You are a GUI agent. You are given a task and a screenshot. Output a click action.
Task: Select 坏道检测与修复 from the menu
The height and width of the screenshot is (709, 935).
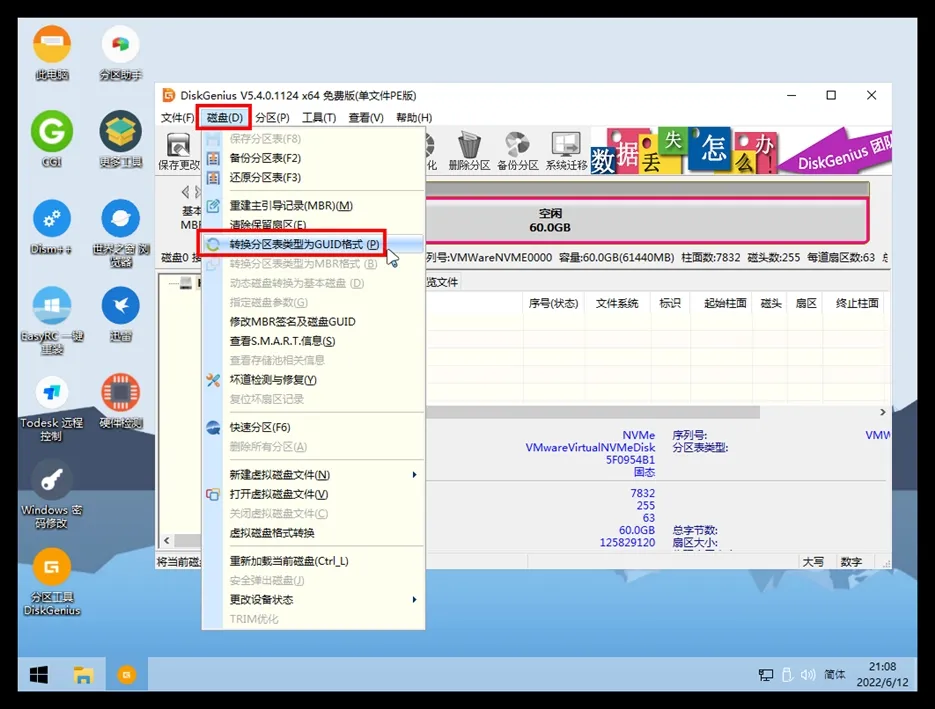coord(273,380)
